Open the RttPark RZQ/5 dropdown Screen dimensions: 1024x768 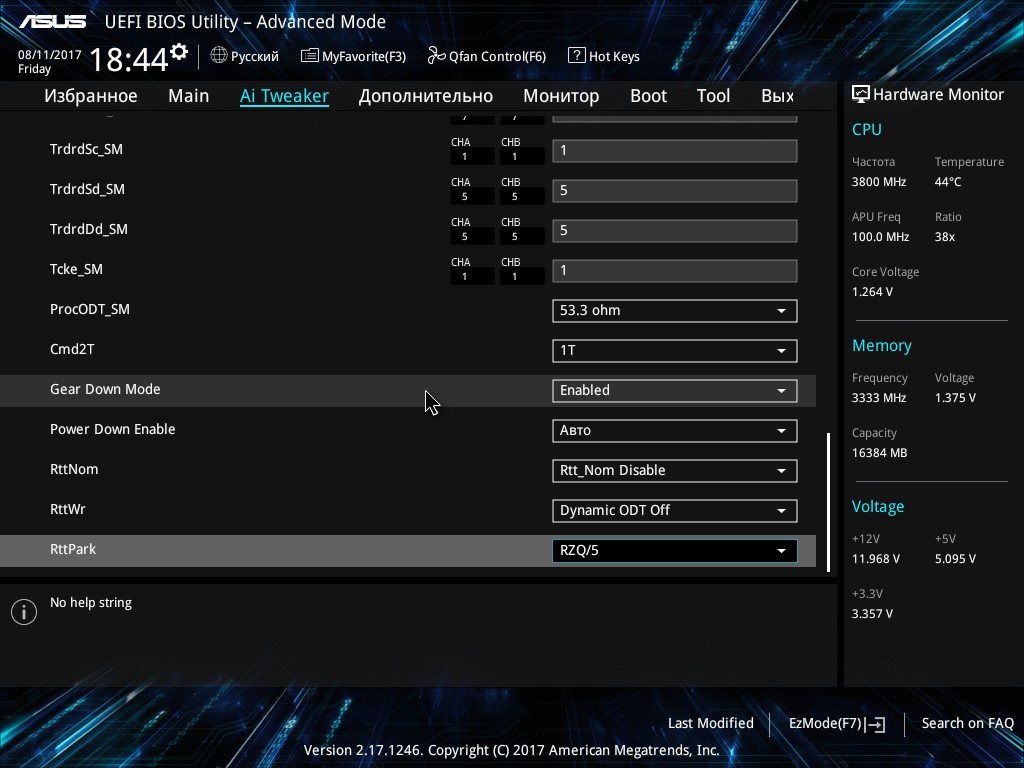click(675, 551)
